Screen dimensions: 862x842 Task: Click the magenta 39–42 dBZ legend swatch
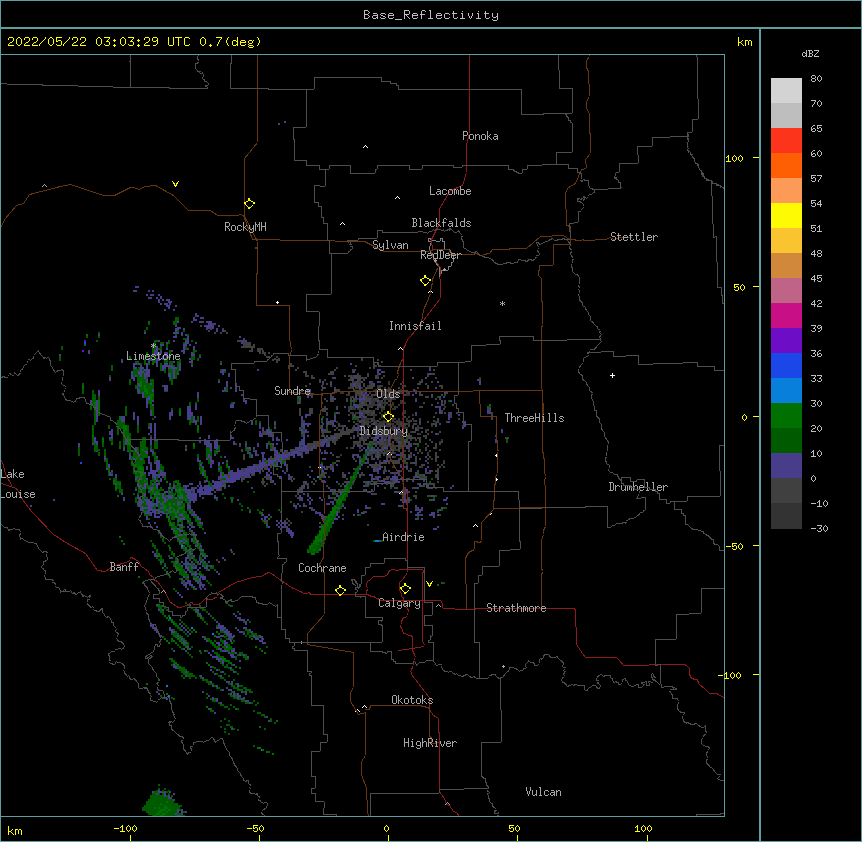pyautogui.click(x=786, y=315)
